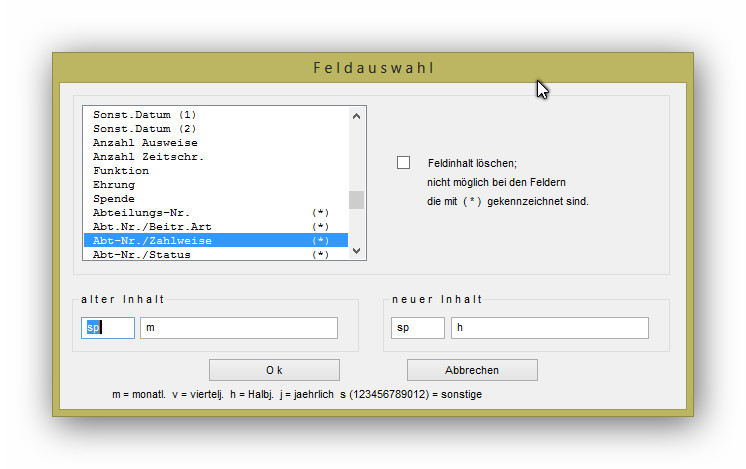Select Ehrung list entry

tap(114, 185)
